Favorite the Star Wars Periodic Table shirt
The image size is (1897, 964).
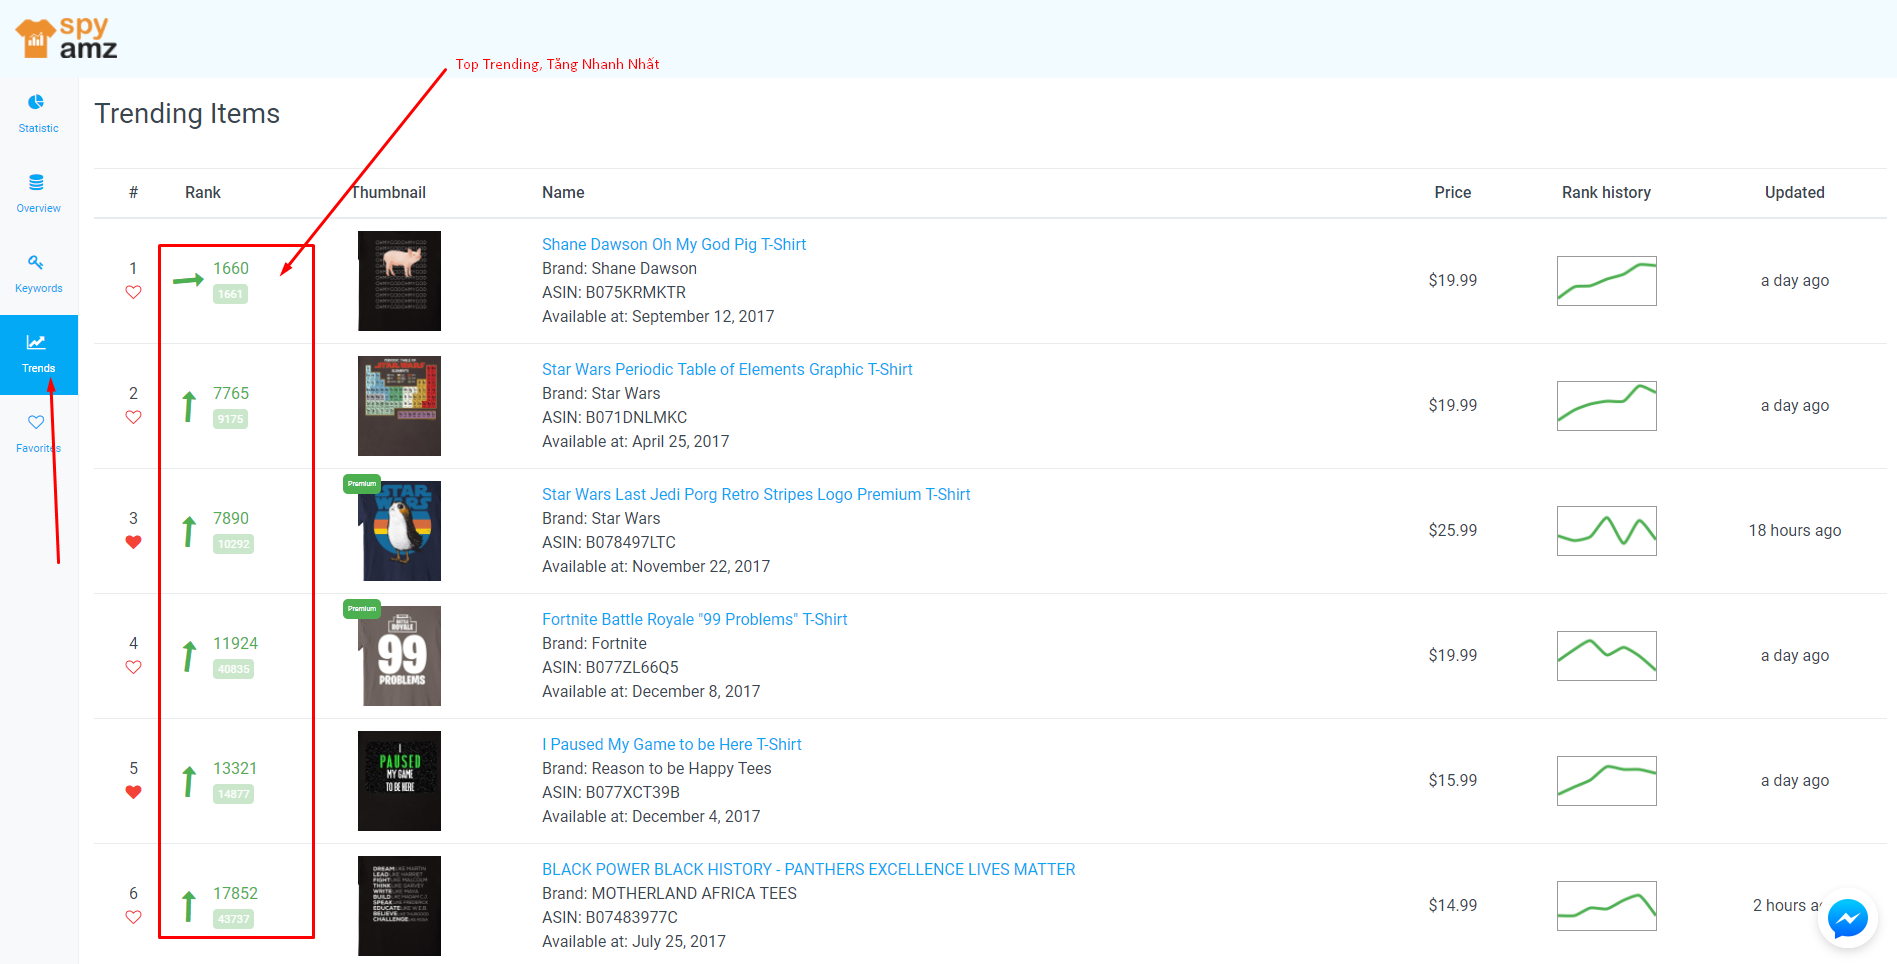pyautogui.click(x=133, y=417)
